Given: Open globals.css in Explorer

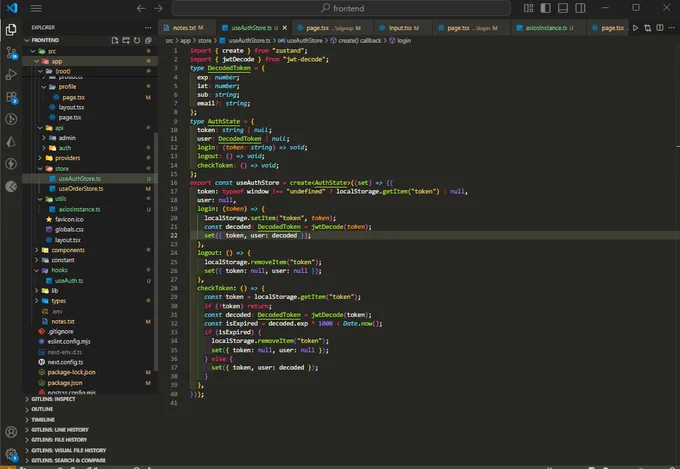Looking at the screenshot, I should pyautogui.click(x=69, y=230).
